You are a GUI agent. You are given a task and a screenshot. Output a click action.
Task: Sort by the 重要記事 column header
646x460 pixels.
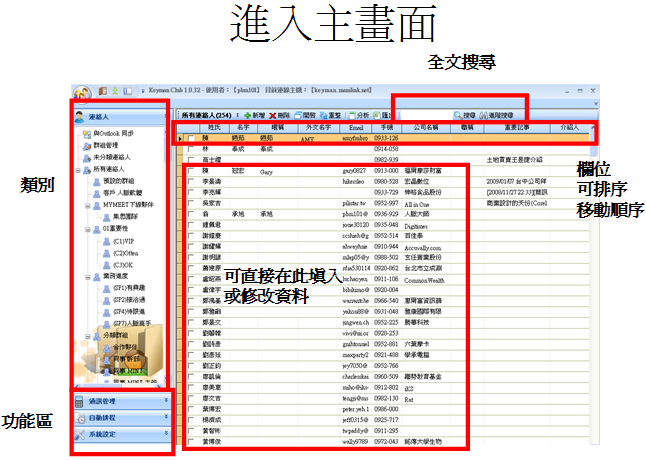pos(517,128)
